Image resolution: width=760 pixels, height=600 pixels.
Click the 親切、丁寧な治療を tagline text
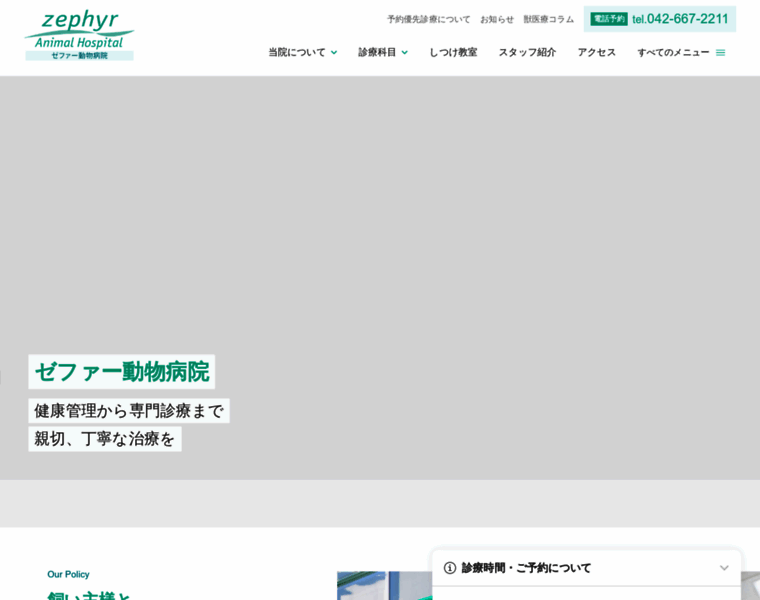click(104, 439)
